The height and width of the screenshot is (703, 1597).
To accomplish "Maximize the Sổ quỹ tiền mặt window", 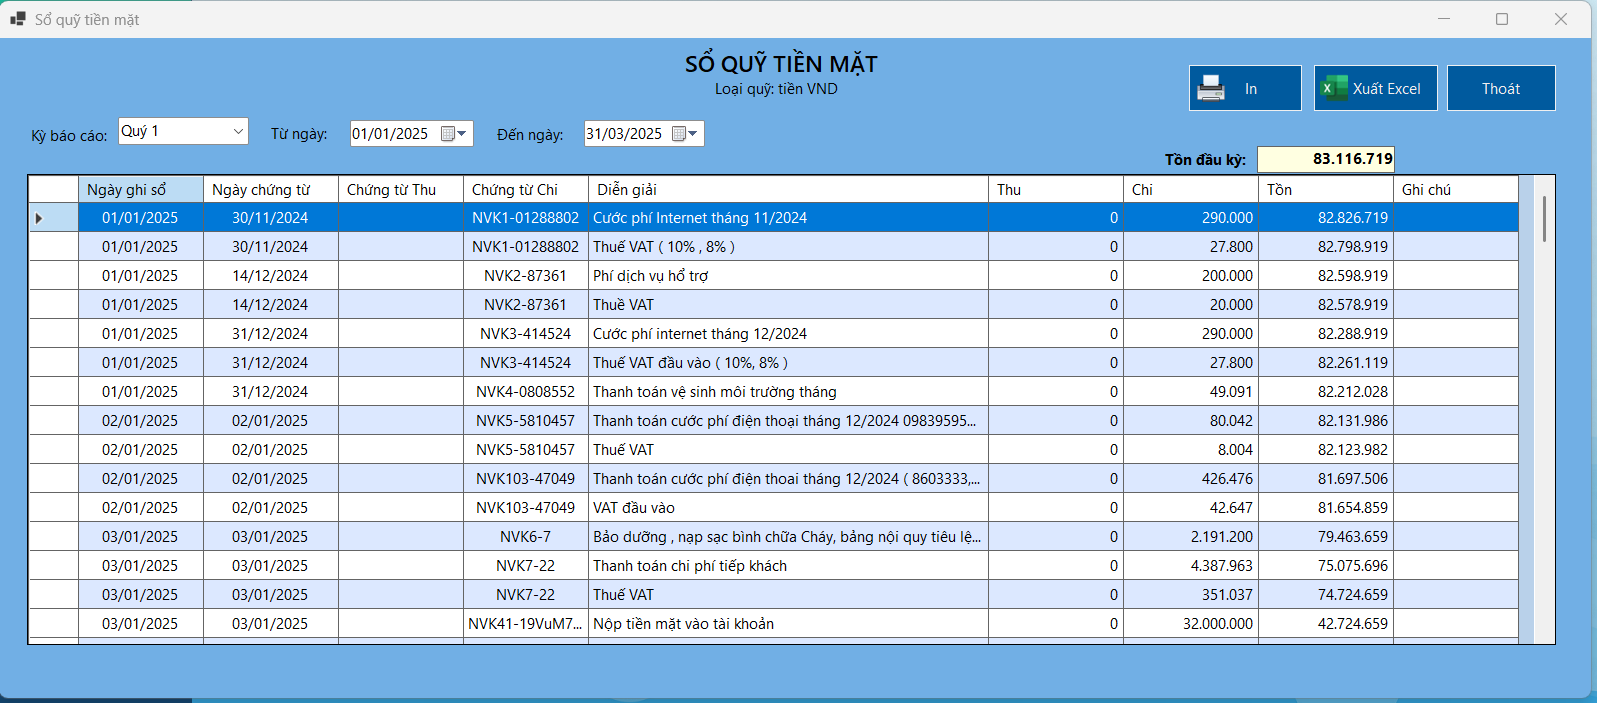I will [1501, 19].
